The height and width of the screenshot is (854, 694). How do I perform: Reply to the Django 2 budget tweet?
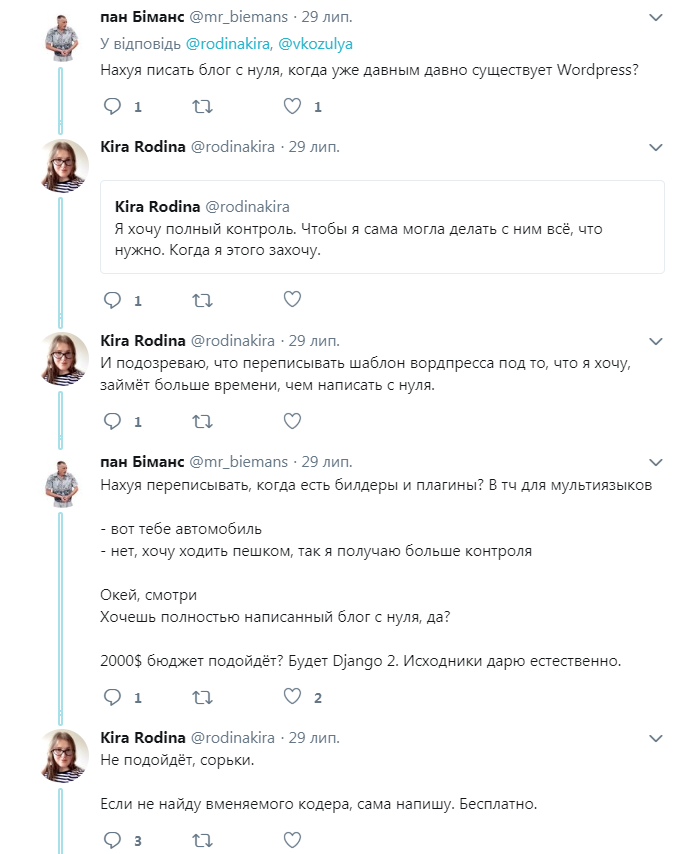(113, 697)
